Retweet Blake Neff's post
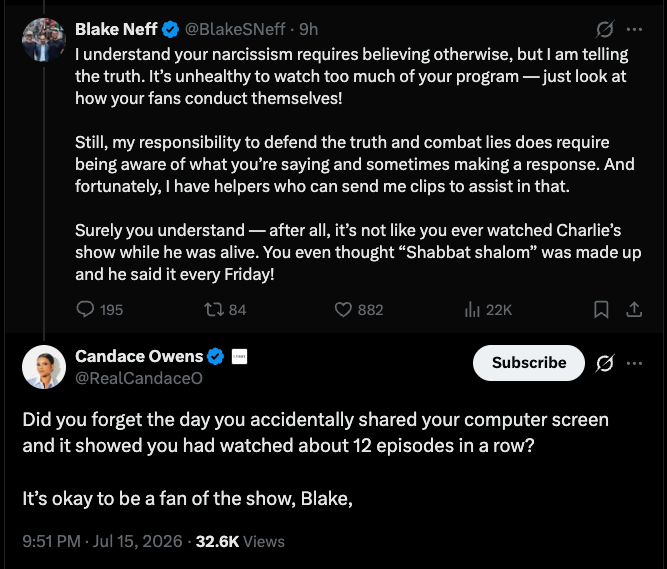This screenshot has width=667, height=569. [x=225, y=310]
